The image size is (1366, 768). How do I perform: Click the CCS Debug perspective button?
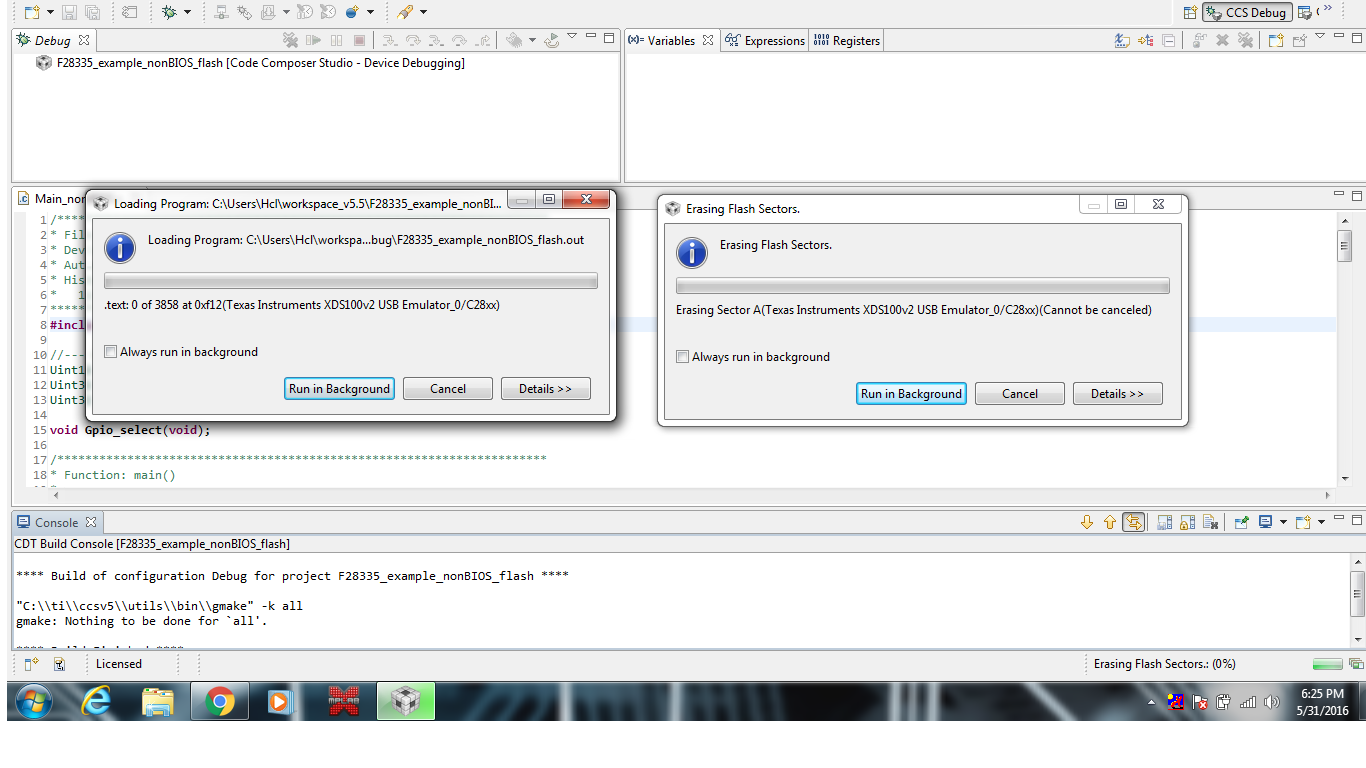(x=1247, y=13)
